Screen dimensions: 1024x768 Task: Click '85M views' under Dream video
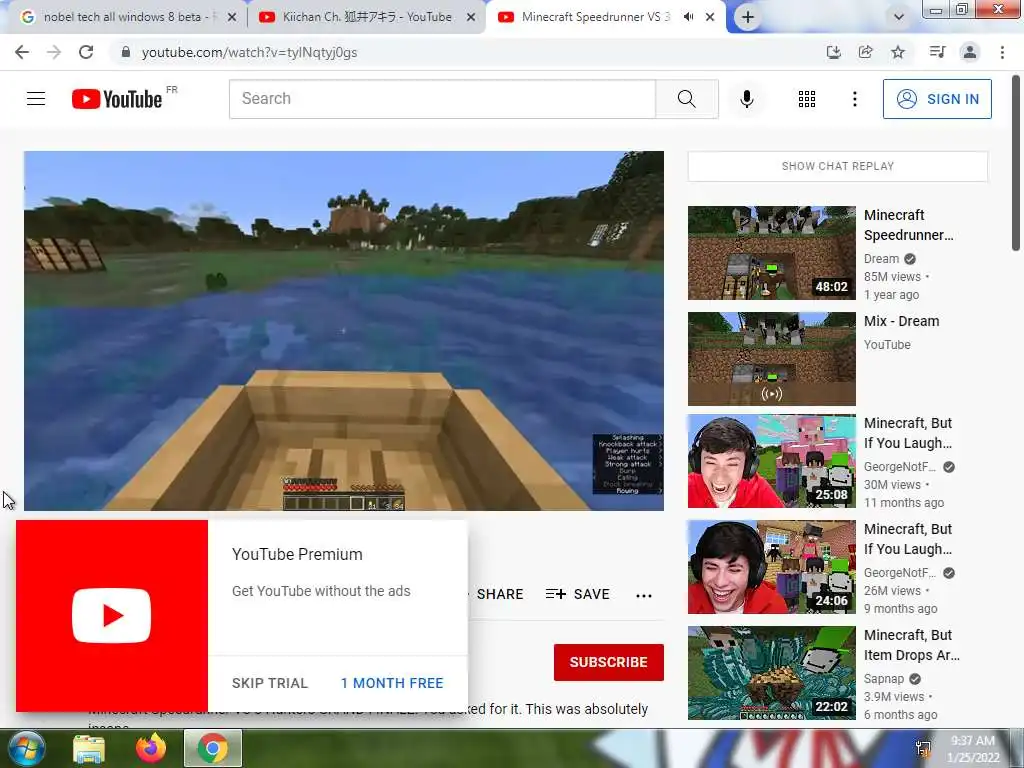coord(892,277)
